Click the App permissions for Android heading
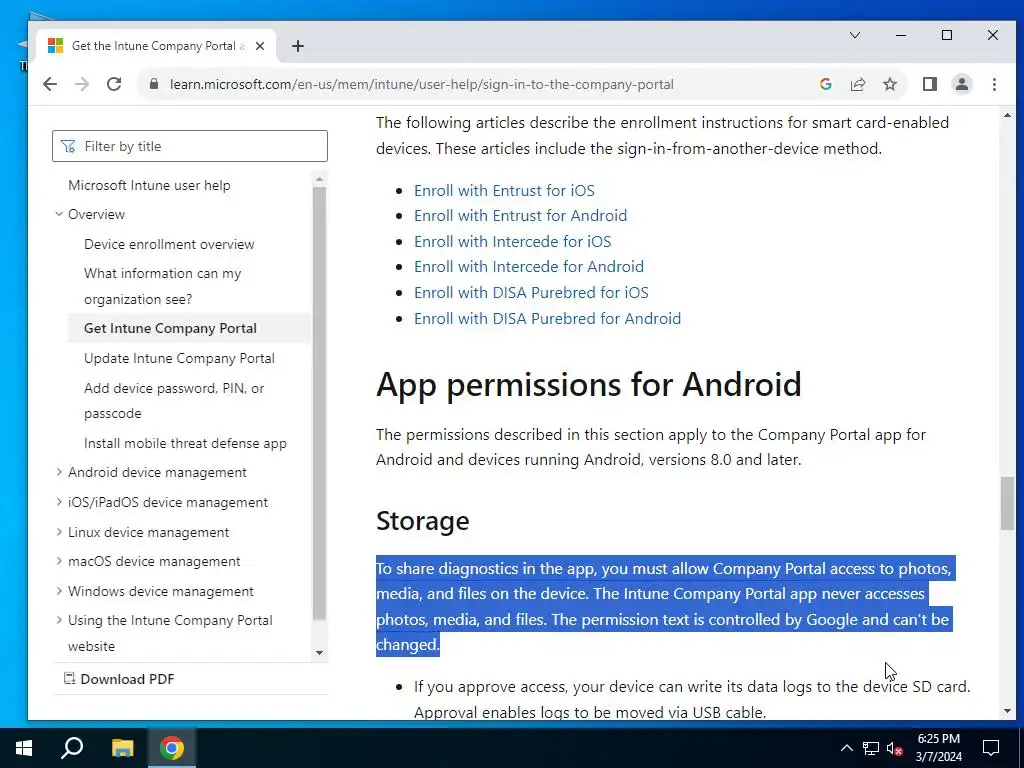Viewport: 1024px width, 768px height. [x=588, y=385]
